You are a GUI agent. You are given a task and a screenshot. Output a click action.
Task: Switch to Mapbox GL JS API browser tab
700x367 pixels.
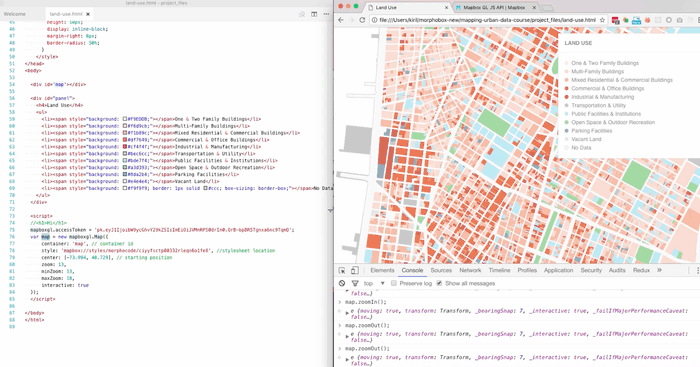coord(493,8)
